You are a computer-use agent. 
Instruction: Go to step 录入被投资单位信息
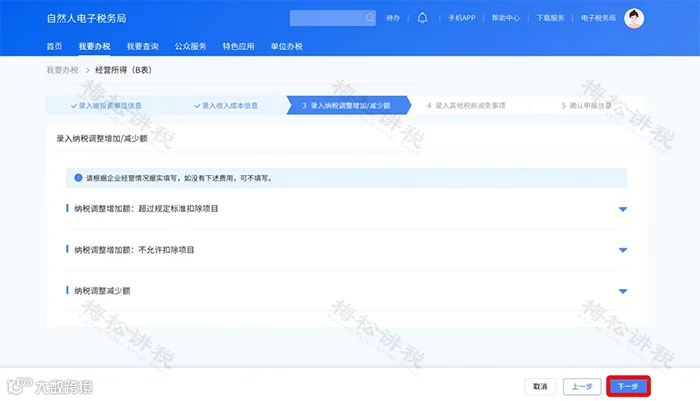click(106, 106)
